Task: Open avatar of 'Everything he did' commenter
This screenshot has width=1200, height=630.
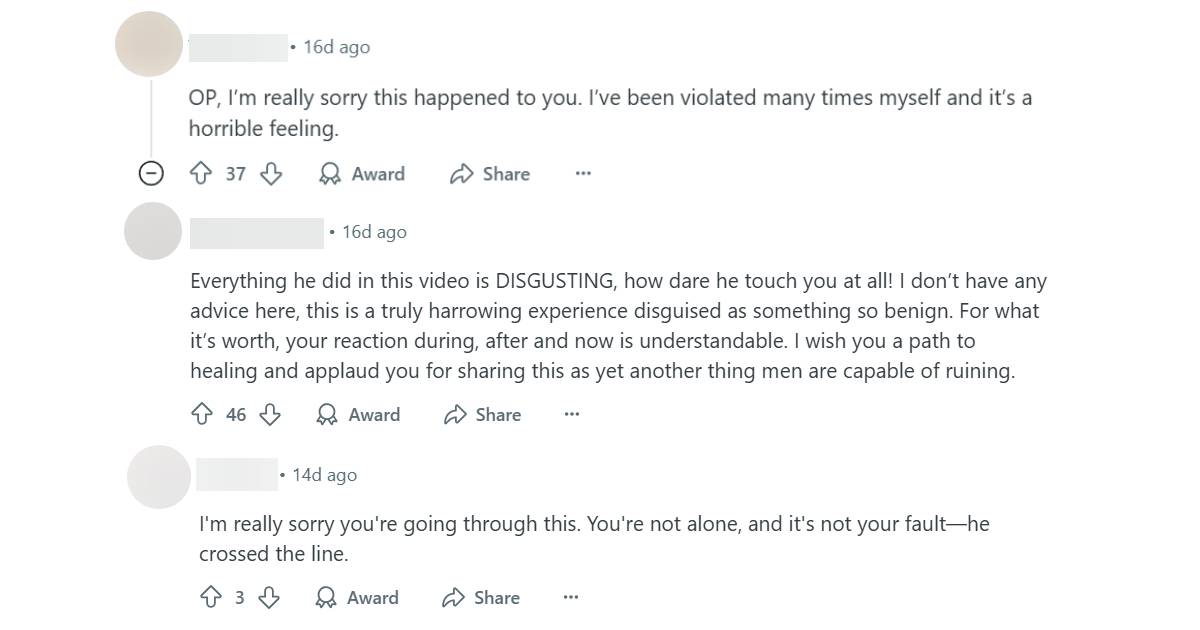Action: (x=153, y=231)
